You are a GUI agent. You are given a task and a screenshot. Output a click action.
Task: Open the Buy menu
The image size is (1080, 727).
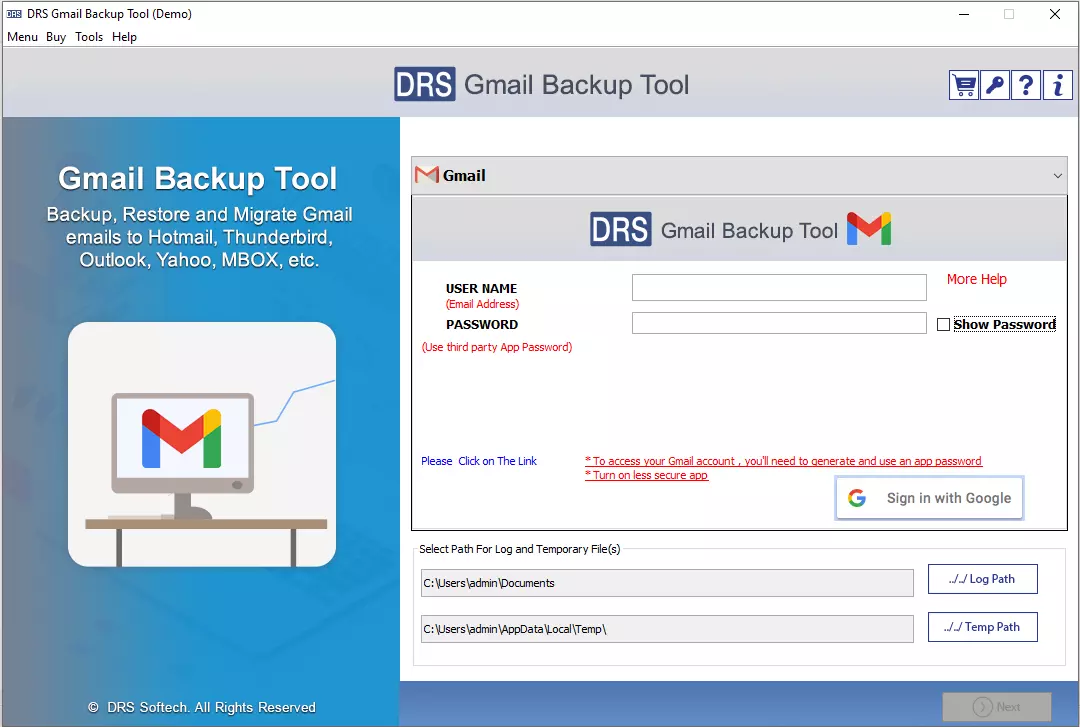(55, 36)
